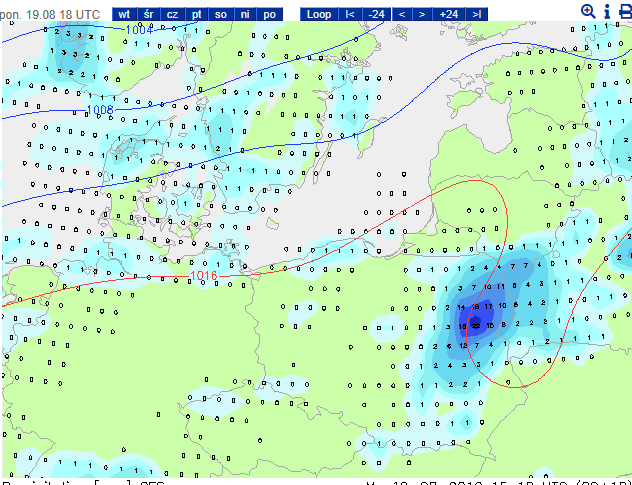Advance forecast by +24 hours
The width and height of the screenshot is (632, 485).
pos(449,14)
